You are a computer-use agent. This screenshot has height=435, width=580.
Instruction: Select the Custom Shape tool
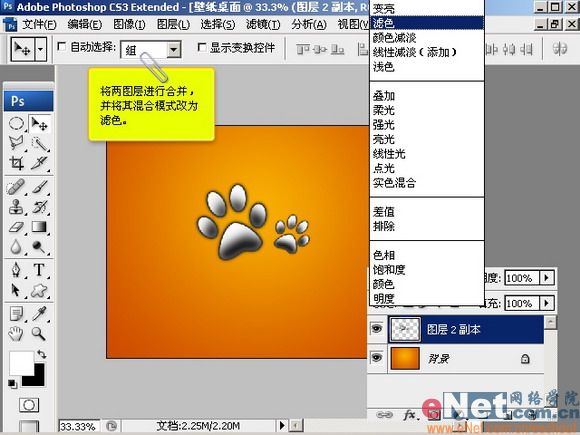(x=39, y=290)
